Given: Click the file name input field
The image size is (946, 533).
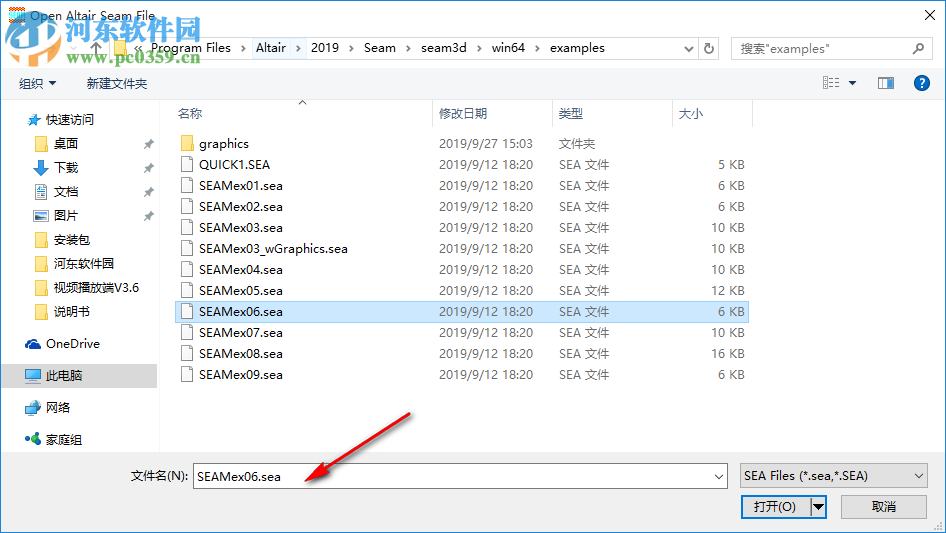Looking at the screenshot, I should 452,476.
